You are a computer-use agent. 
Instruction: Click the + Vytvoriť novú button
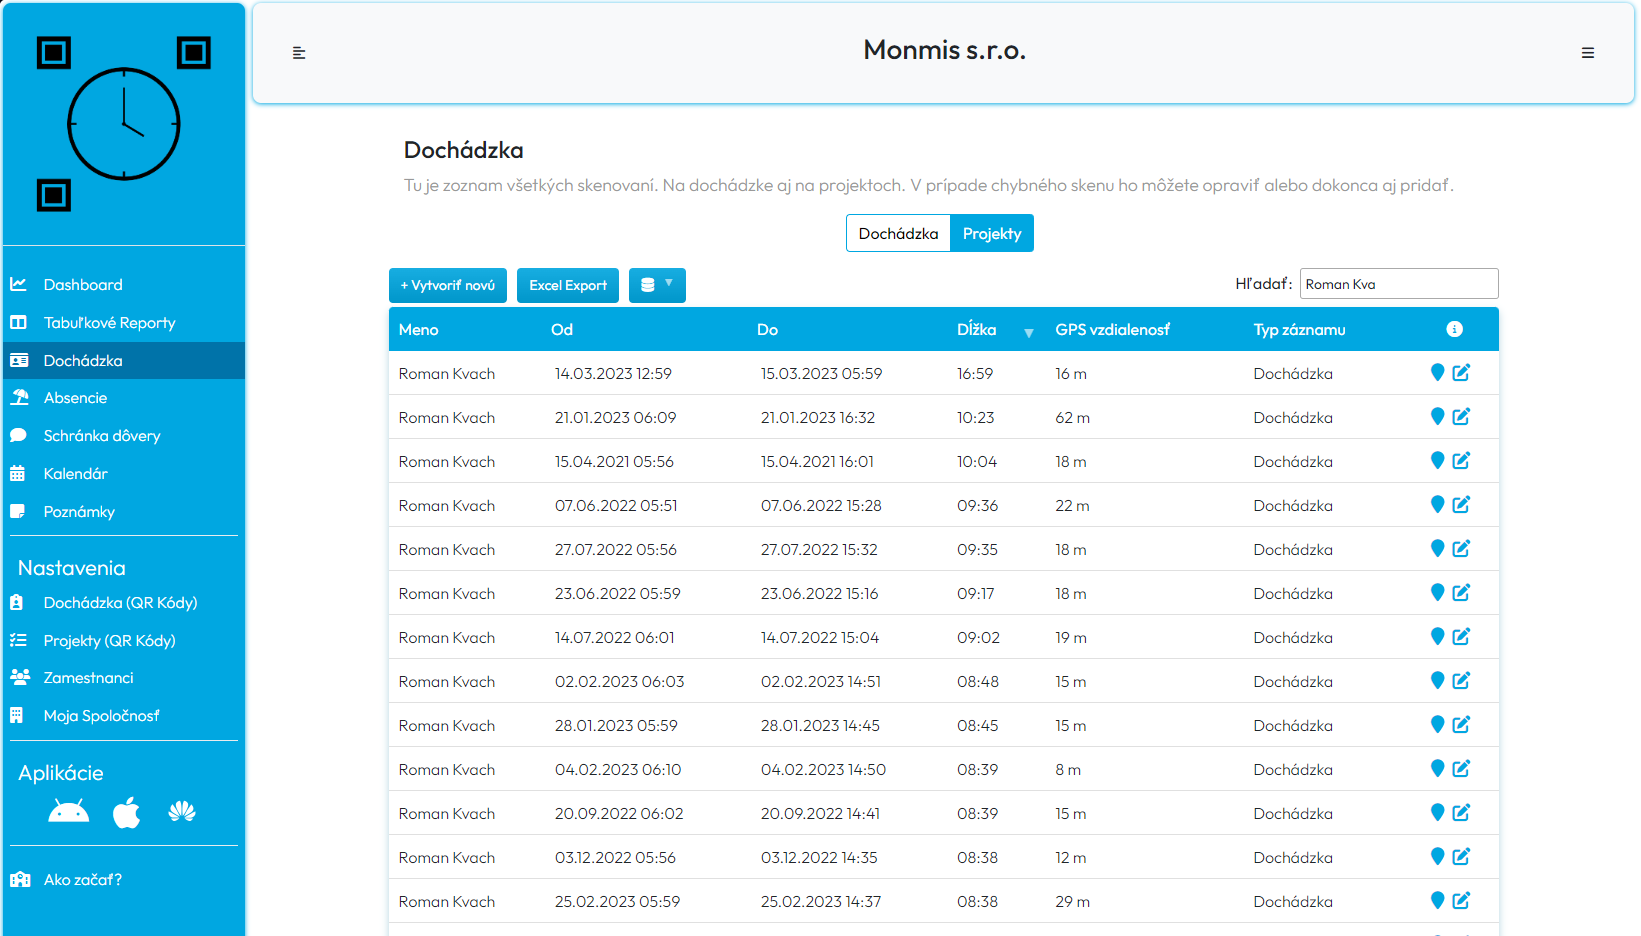click(448, 285)
